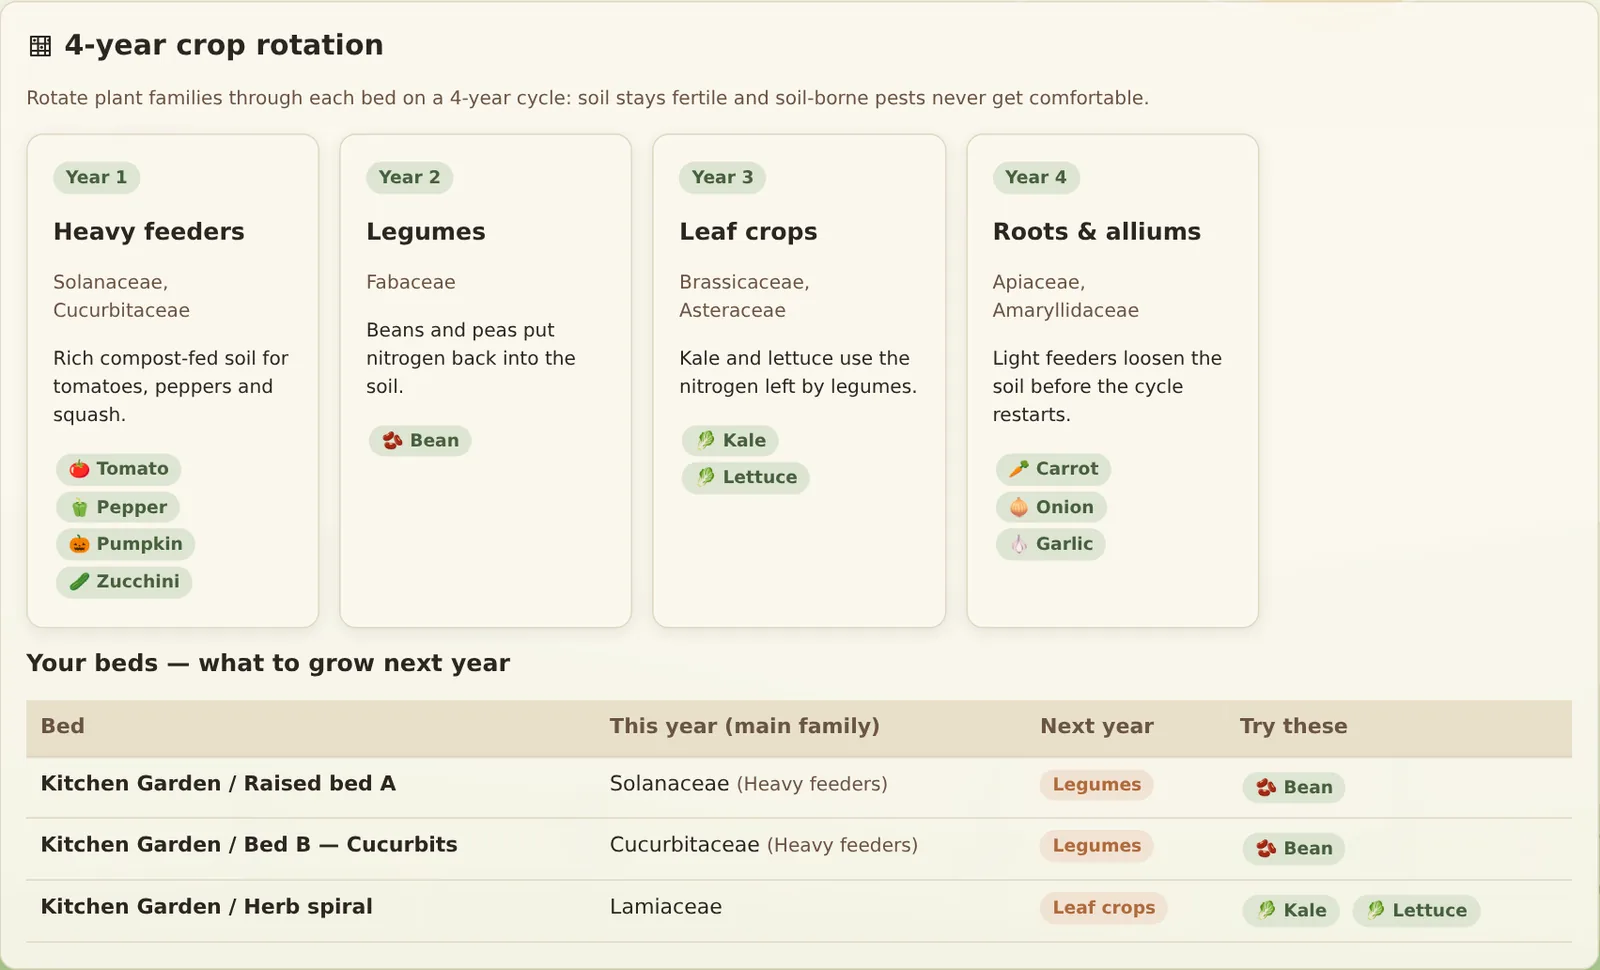Select the "Kitchen Garden / Raised bed A" row name
Screen dimensions: 1600x970
click(x=218, y=784)
